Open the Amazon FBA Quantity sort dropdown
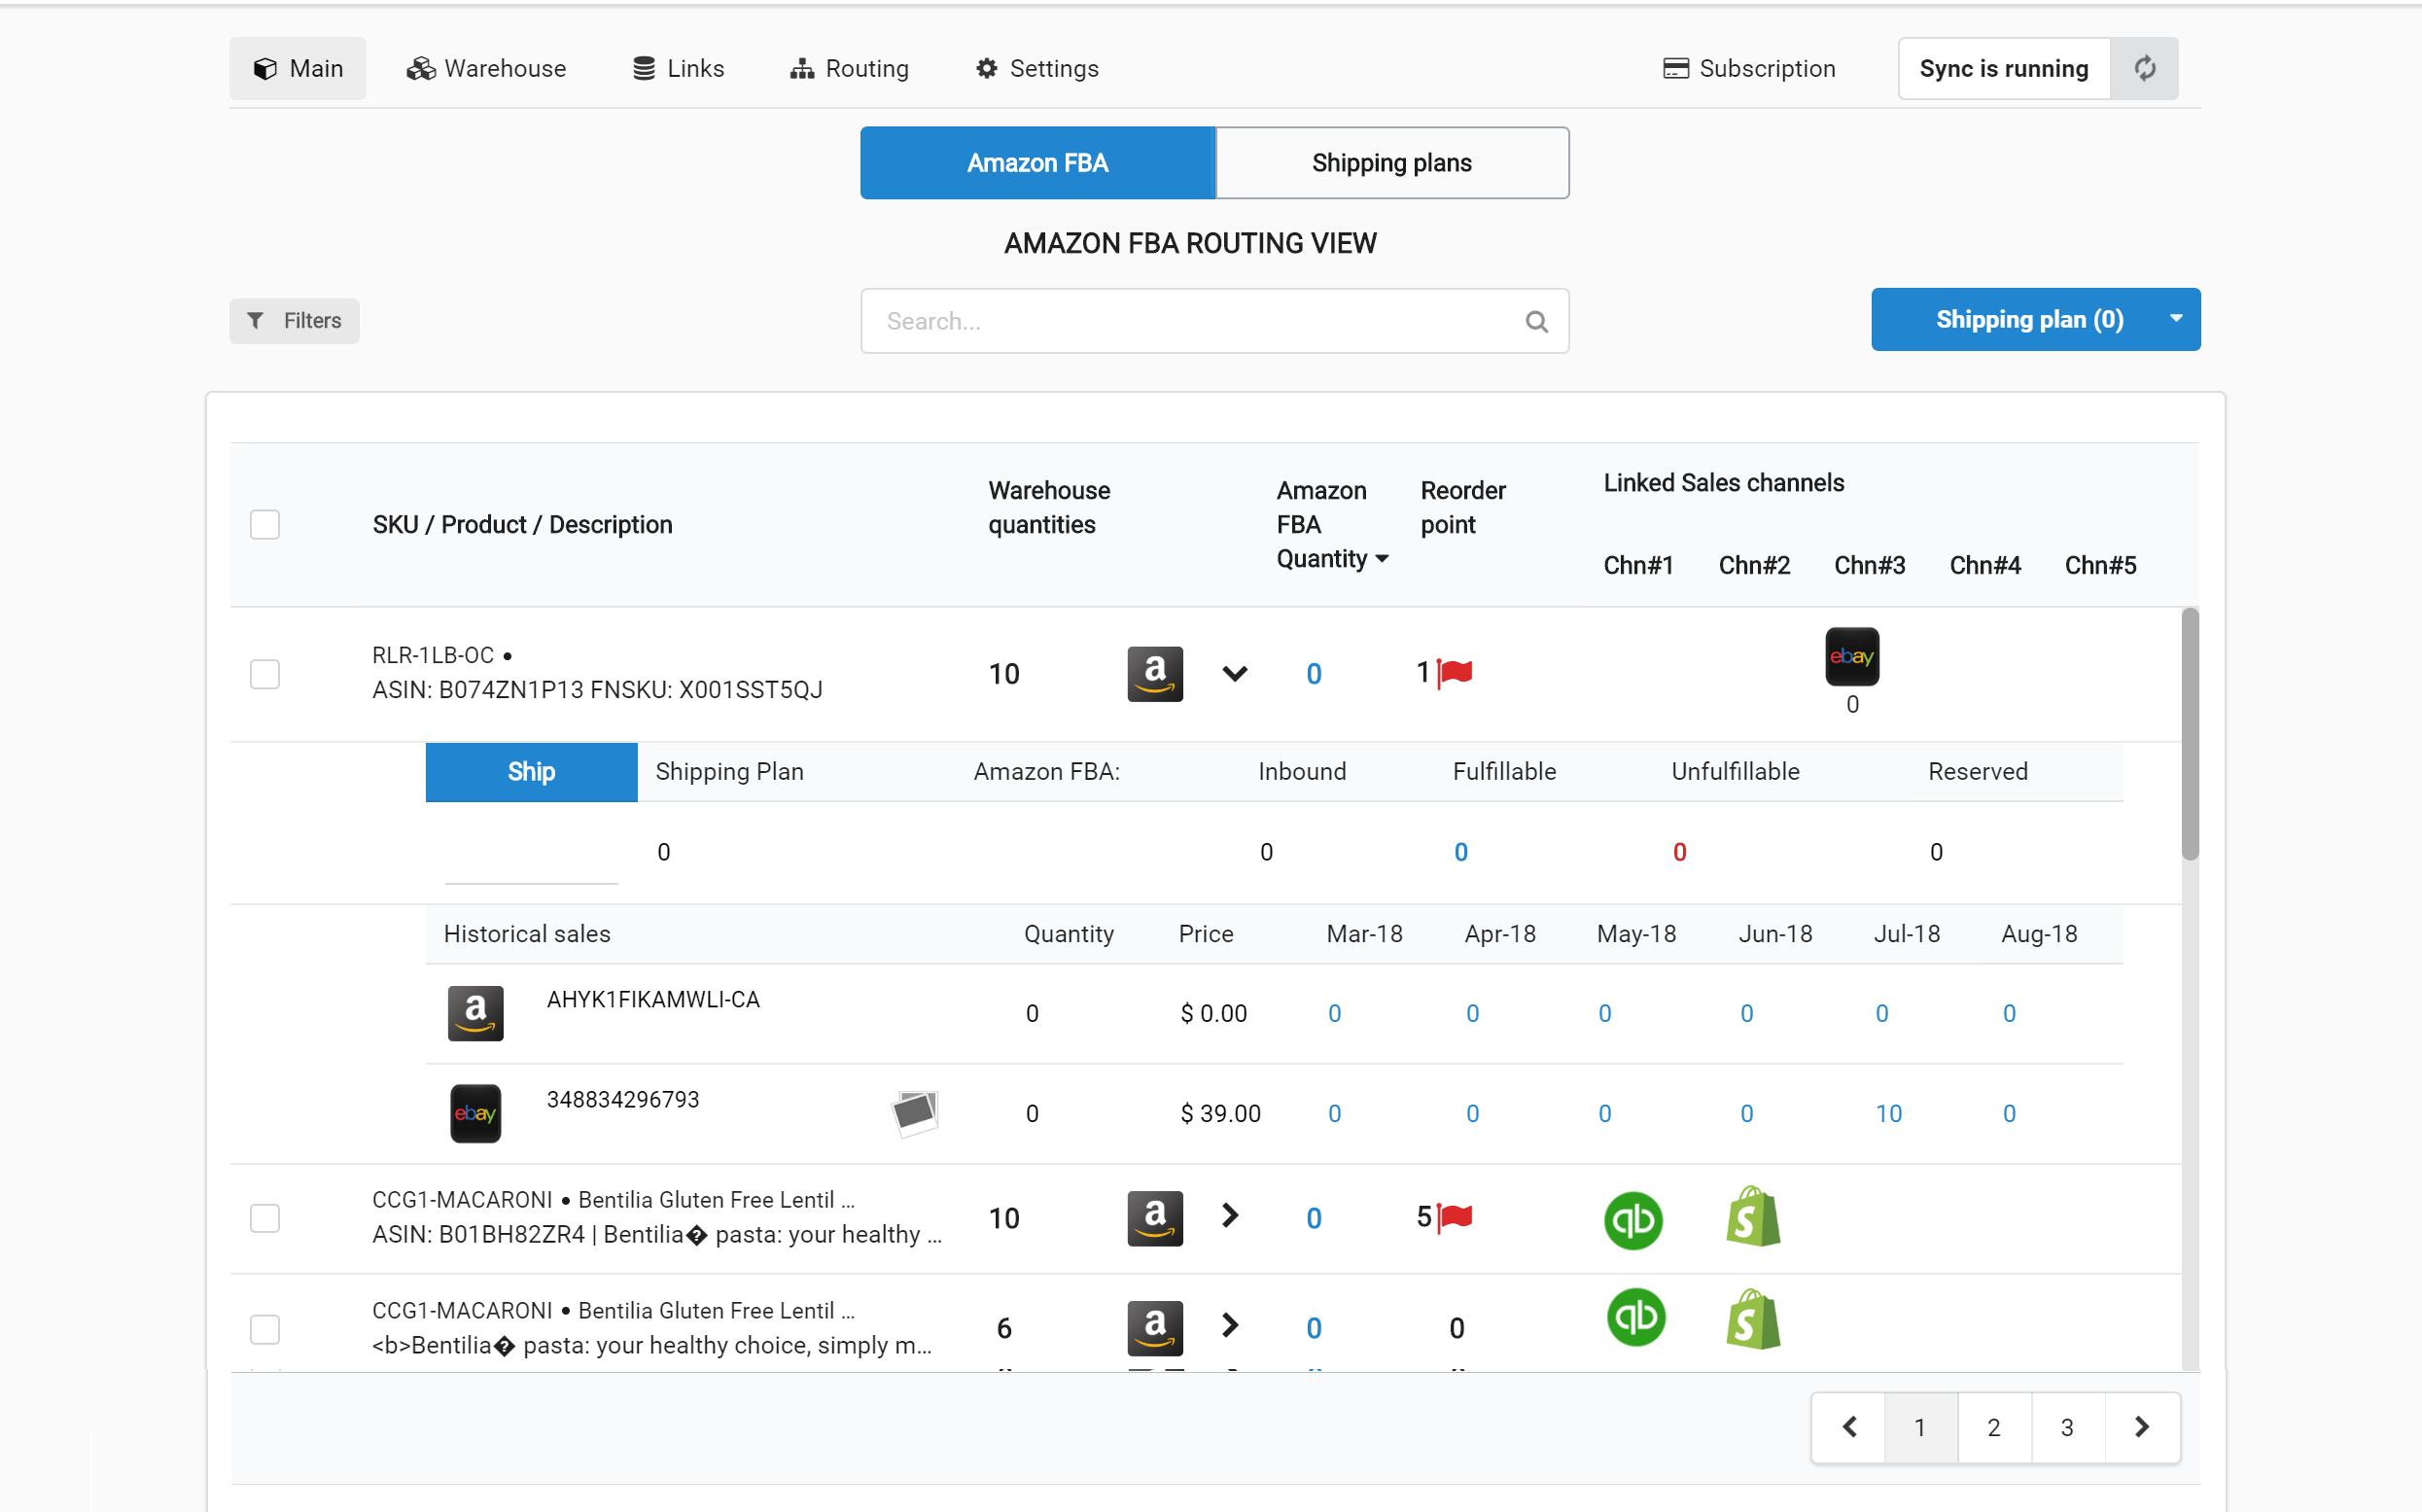 (x=1382, y=559)
